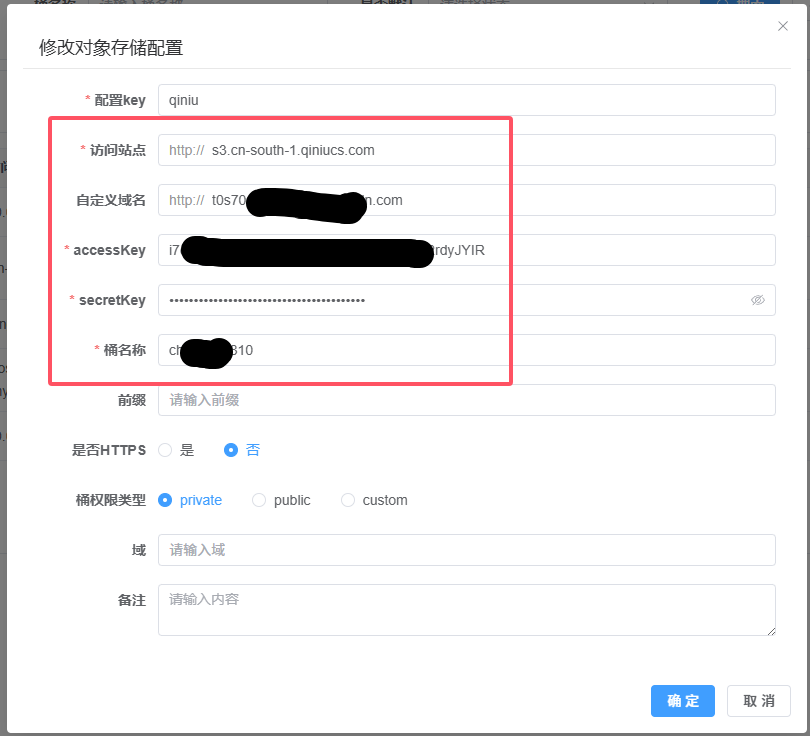Focus the secretKey password field

(x=466, y=300)
